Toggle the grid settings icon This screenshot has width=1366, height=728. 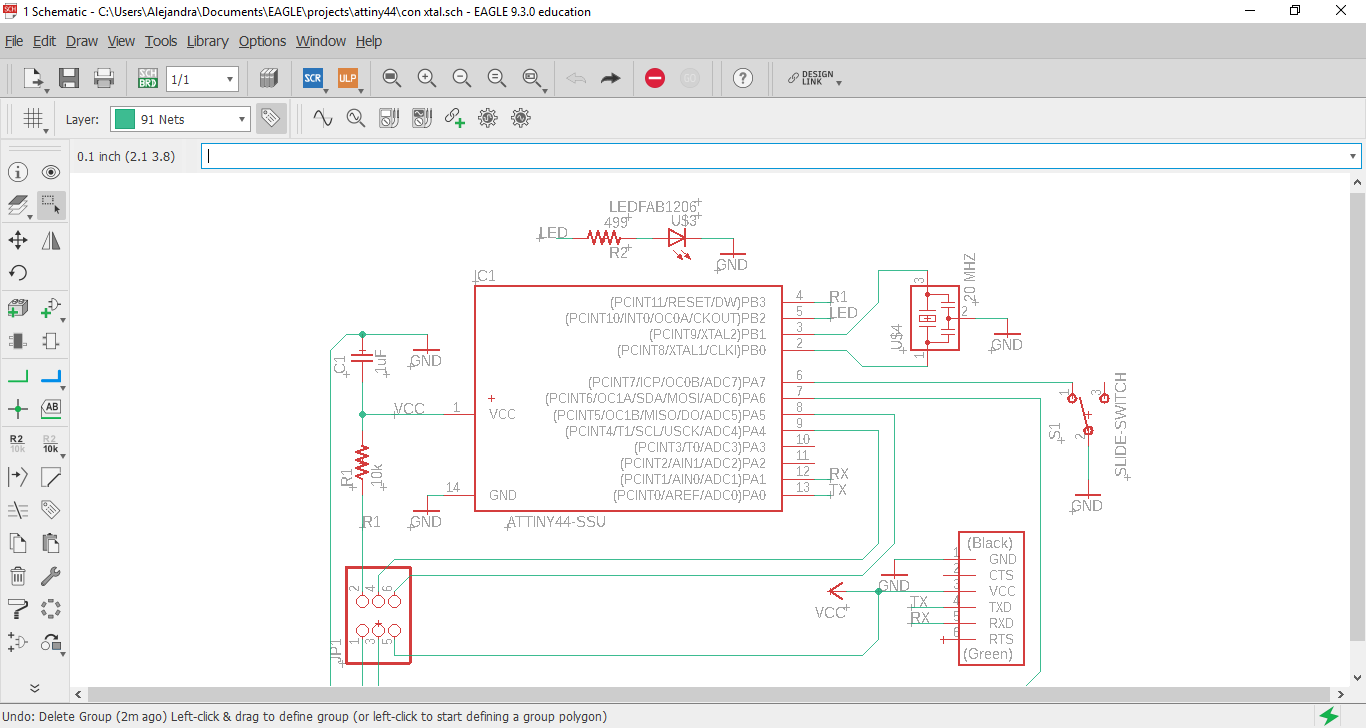(35, 119)
